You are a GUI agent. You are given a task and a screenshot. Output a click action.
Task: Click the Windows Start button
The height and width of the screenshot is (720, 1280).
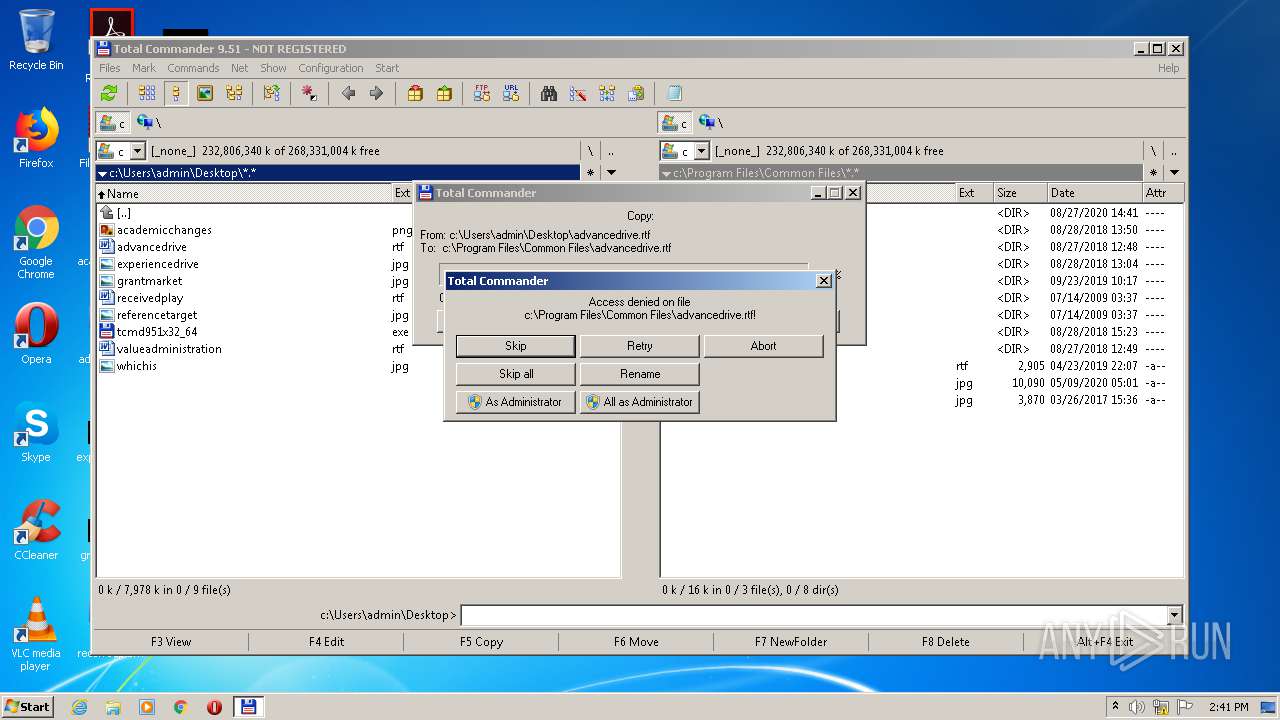(27, 706)
